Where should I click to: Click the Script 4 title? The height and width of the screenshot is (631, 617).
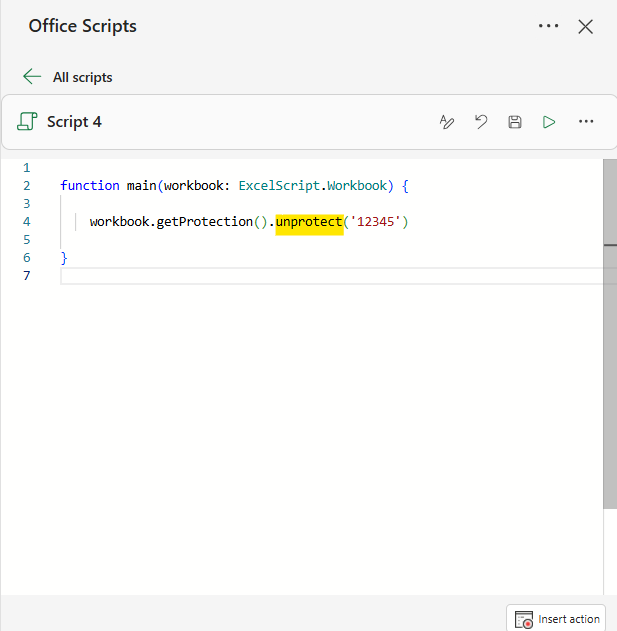click(x=74, y=122)
